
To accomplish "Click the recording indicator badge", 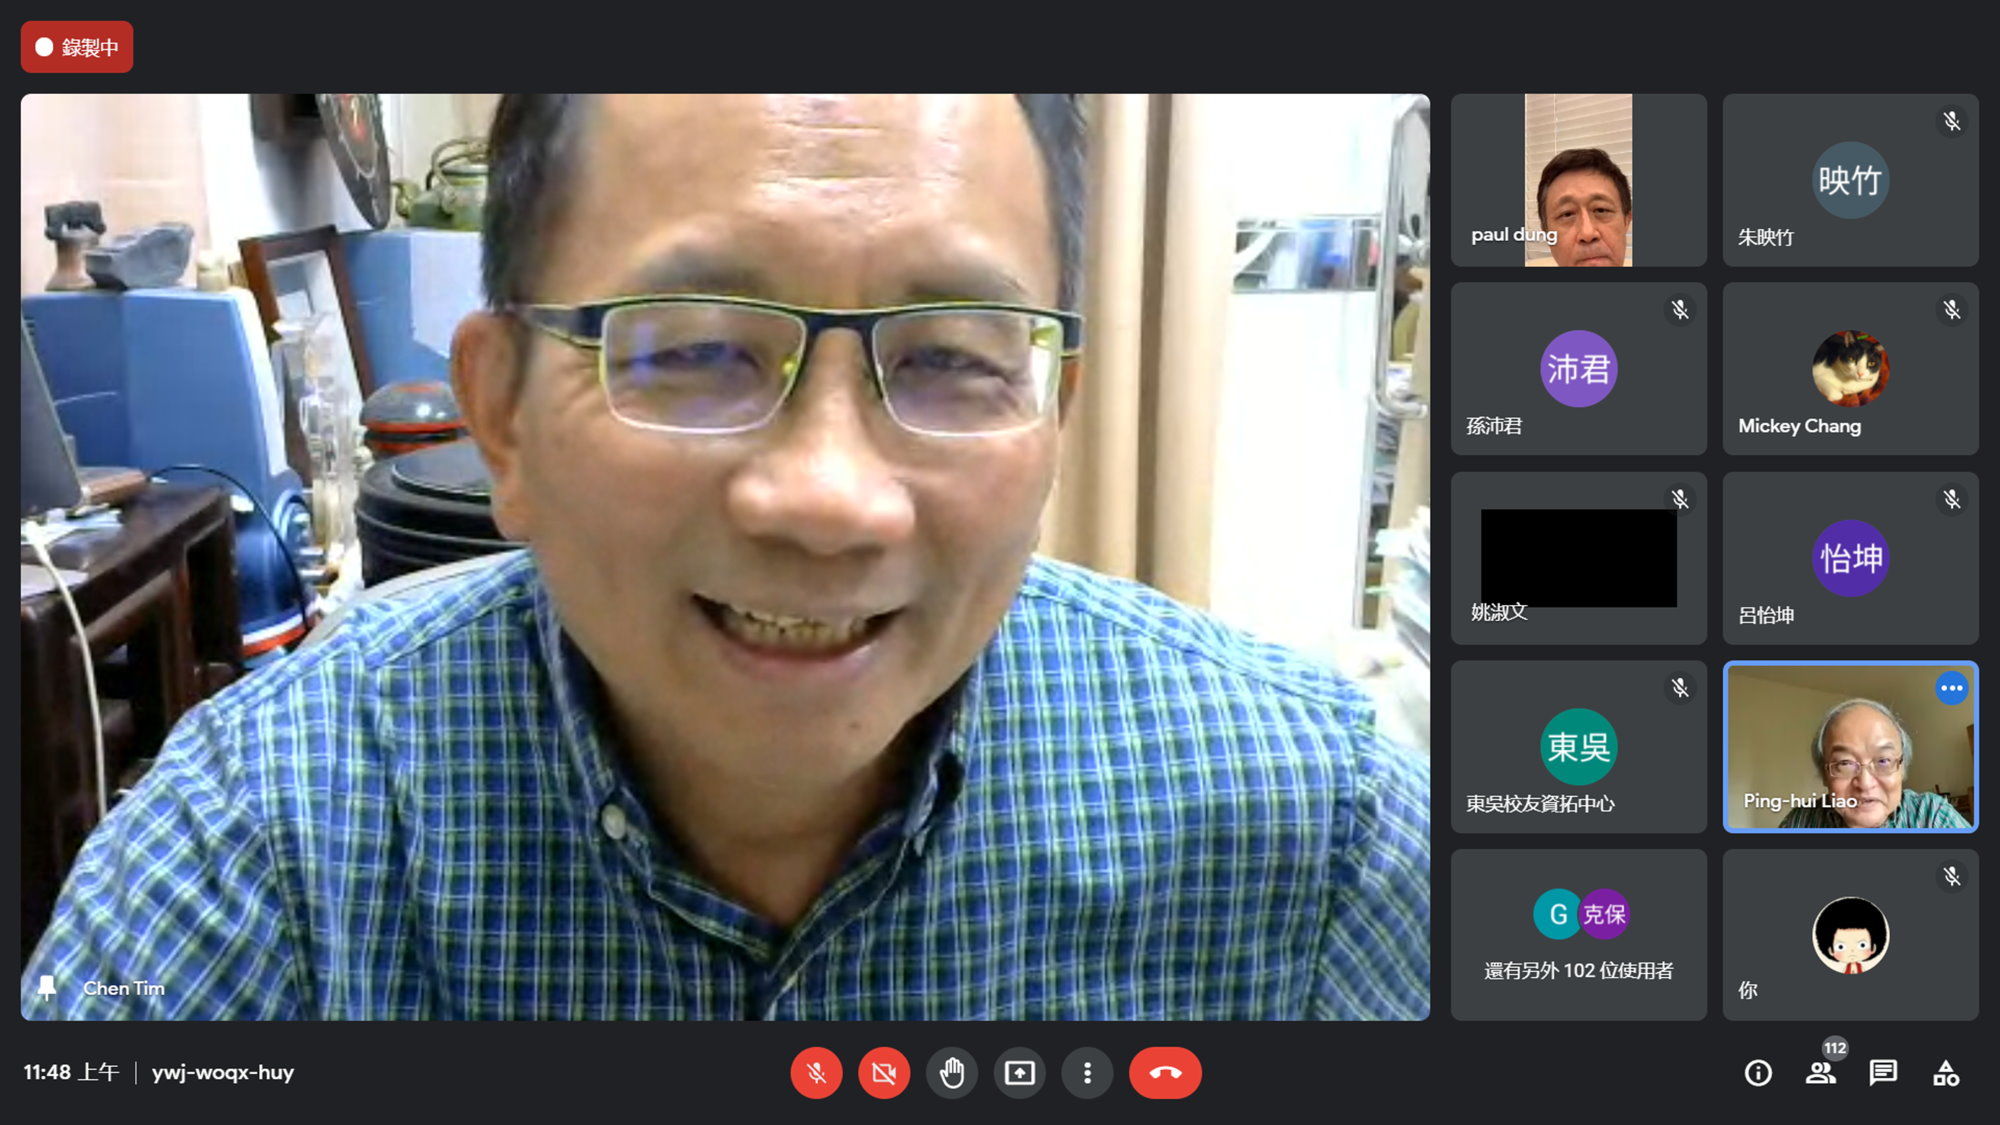I will click(77, 47).
